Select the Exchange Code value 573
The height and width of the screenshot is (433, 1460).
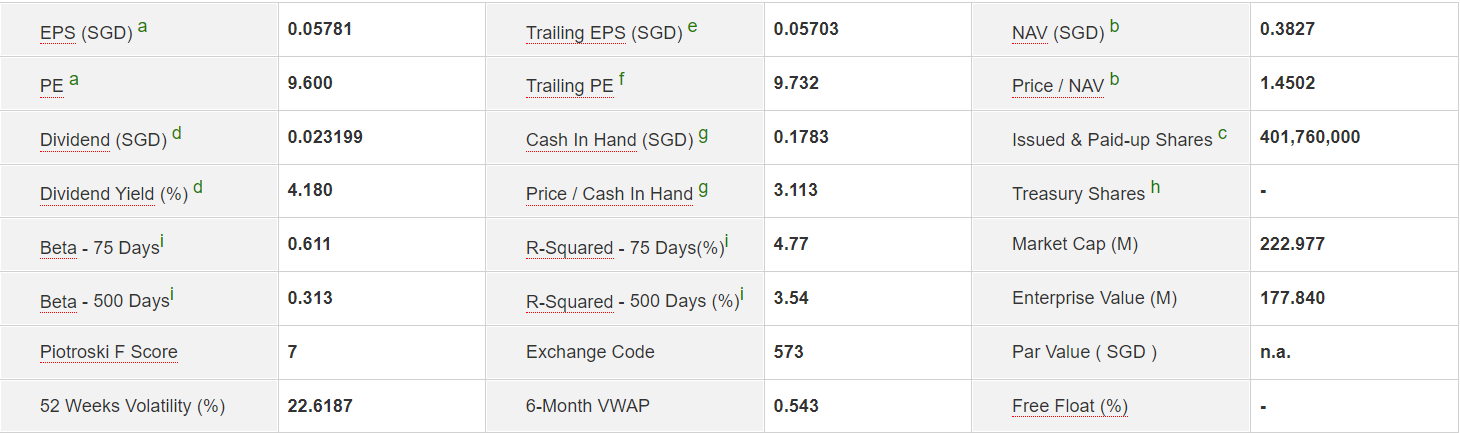(788, 352)
